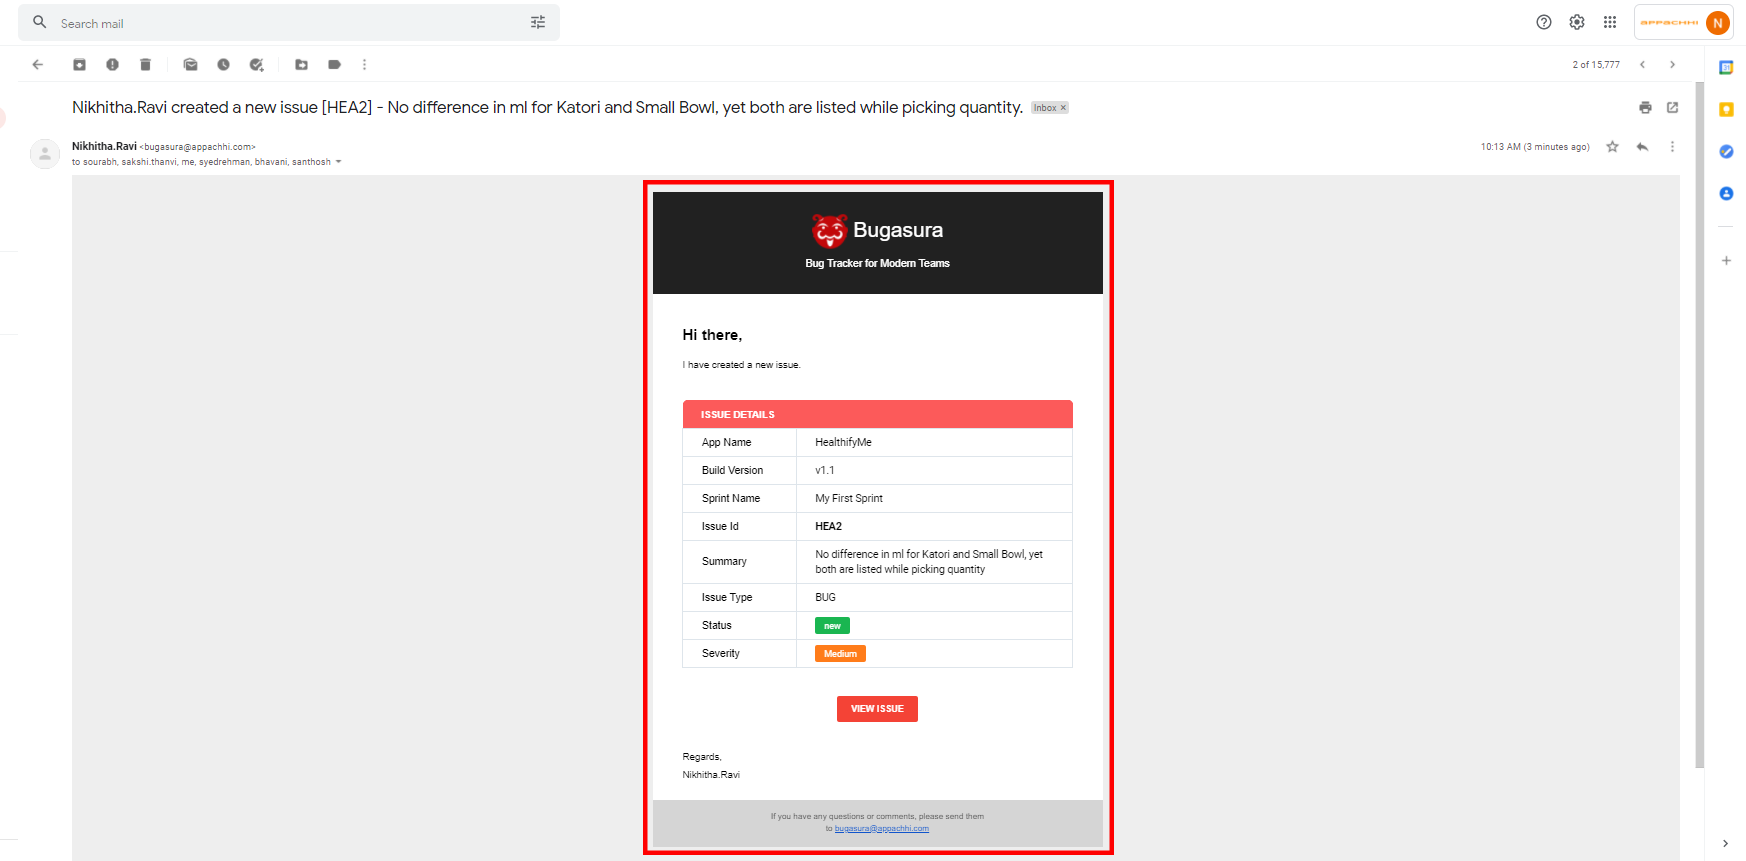Click the email subject line
This screenshot has width=1746, height=861.
point(547,107)
